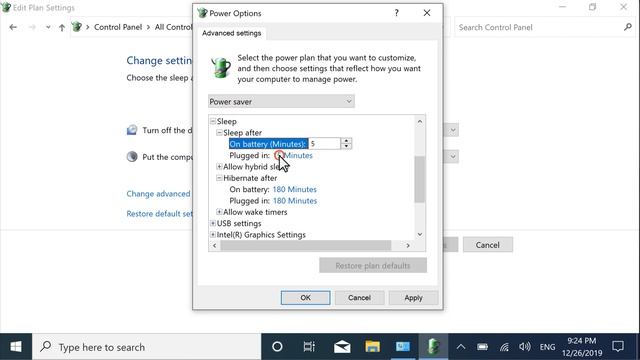
Task: Click Control Panel breadcrumb
Action: coord(118,27)
